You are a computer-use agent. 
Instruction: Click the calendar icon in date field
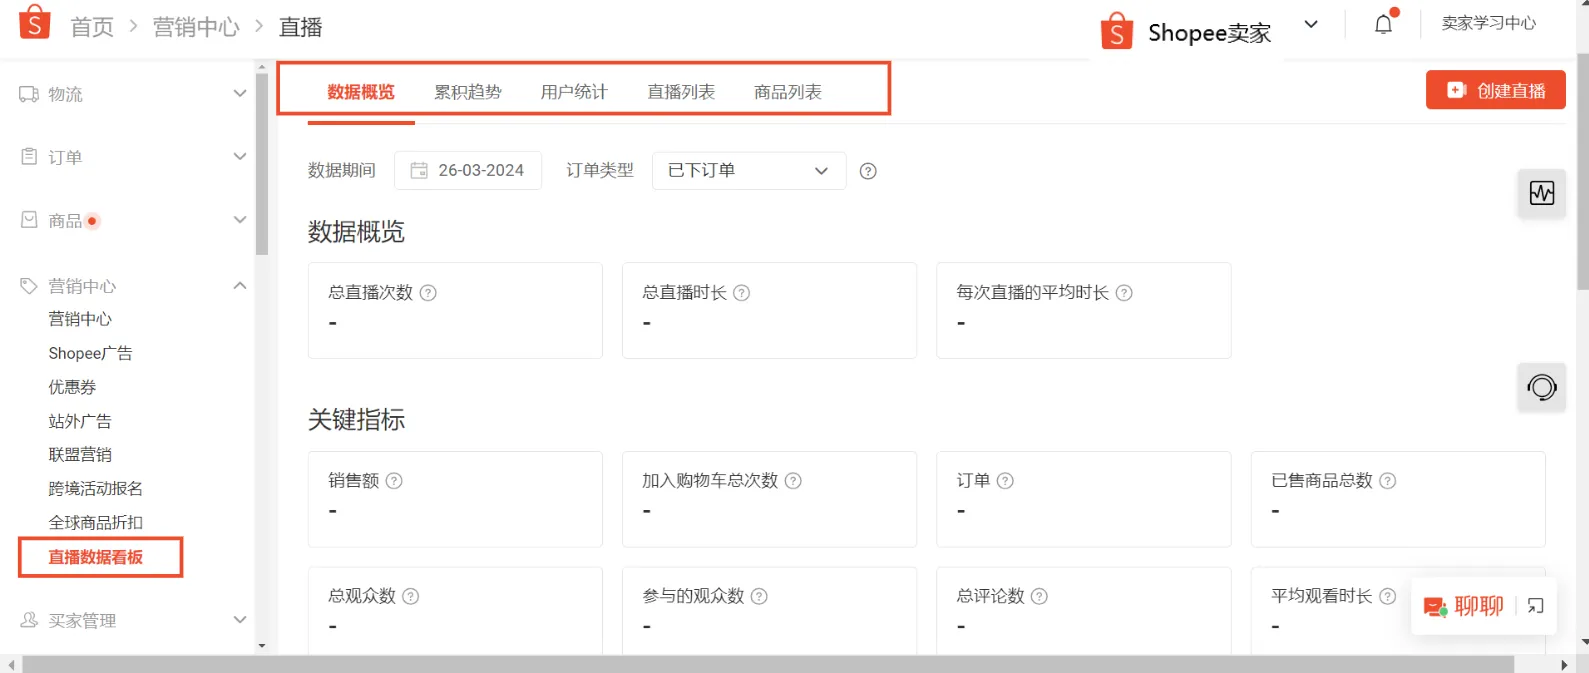click(x=419, y=171)
